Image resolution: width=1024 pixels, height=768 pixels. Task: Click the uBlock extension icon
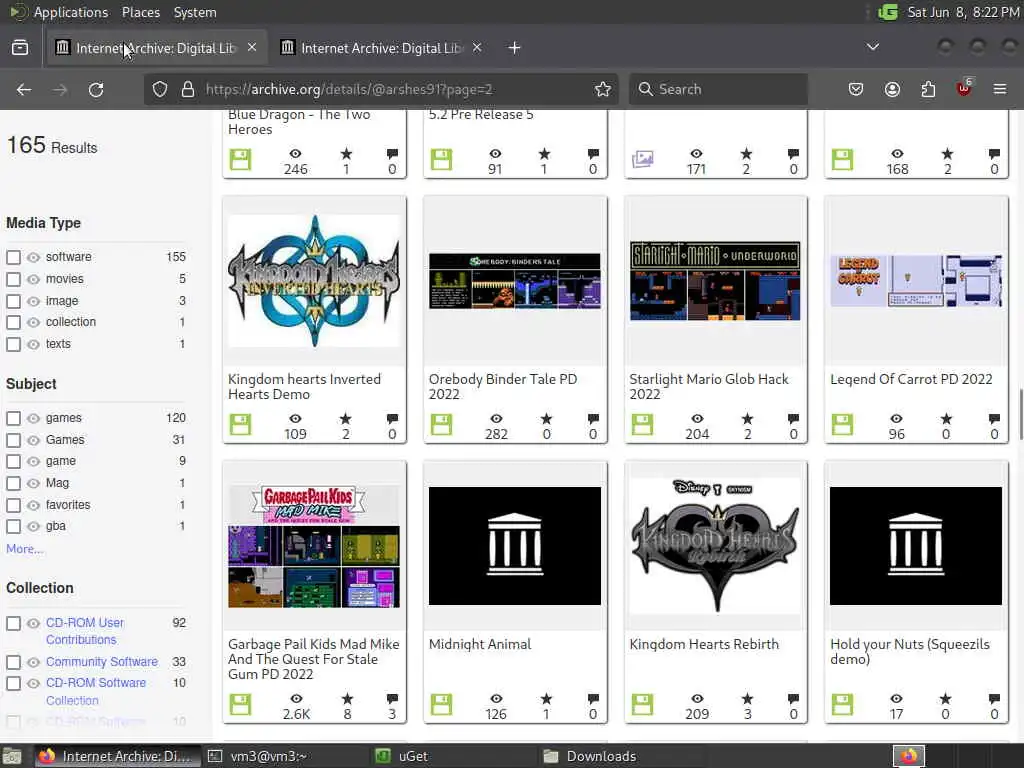click(x=964, y=88)
